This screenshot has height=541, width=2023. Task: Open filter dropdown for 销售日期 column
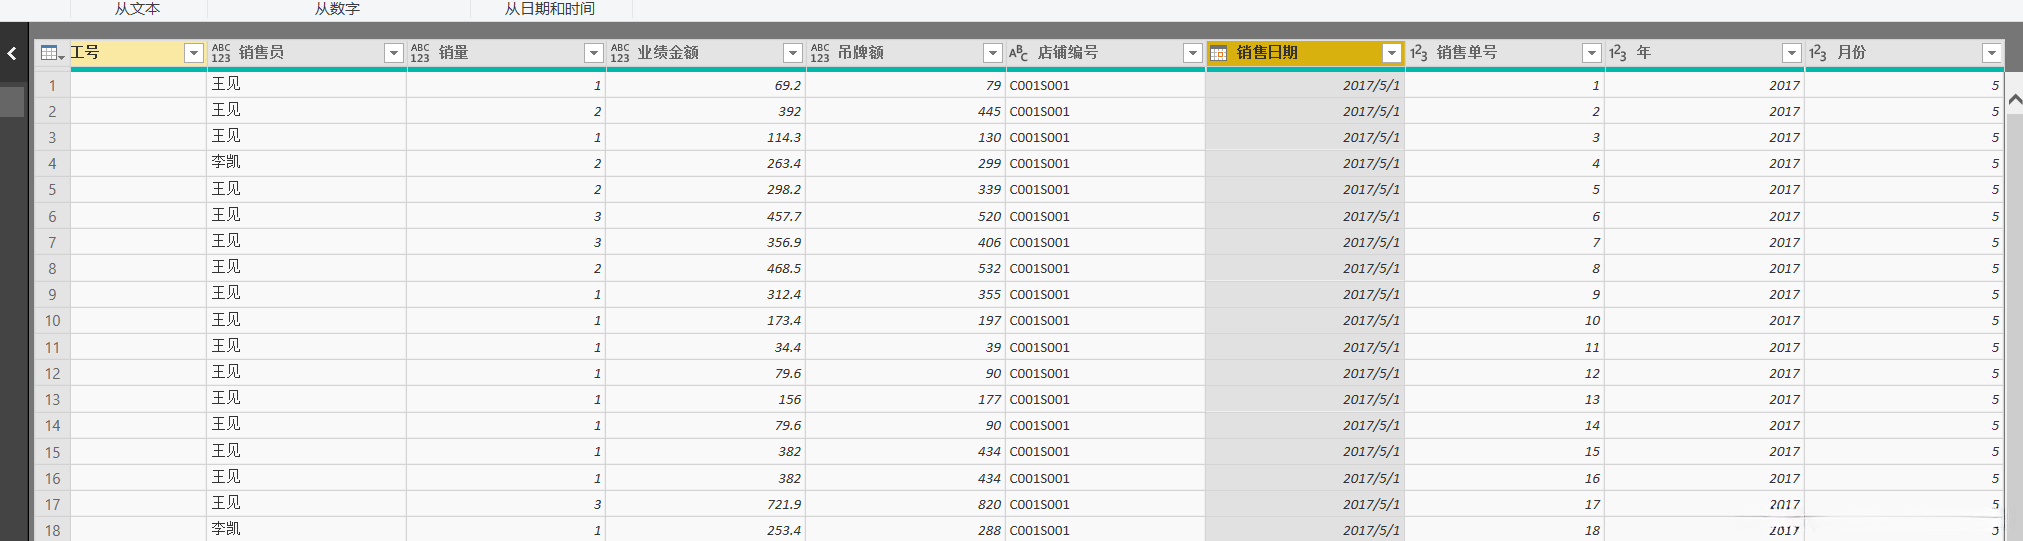pyautogui.click(x=1392, y=53)
